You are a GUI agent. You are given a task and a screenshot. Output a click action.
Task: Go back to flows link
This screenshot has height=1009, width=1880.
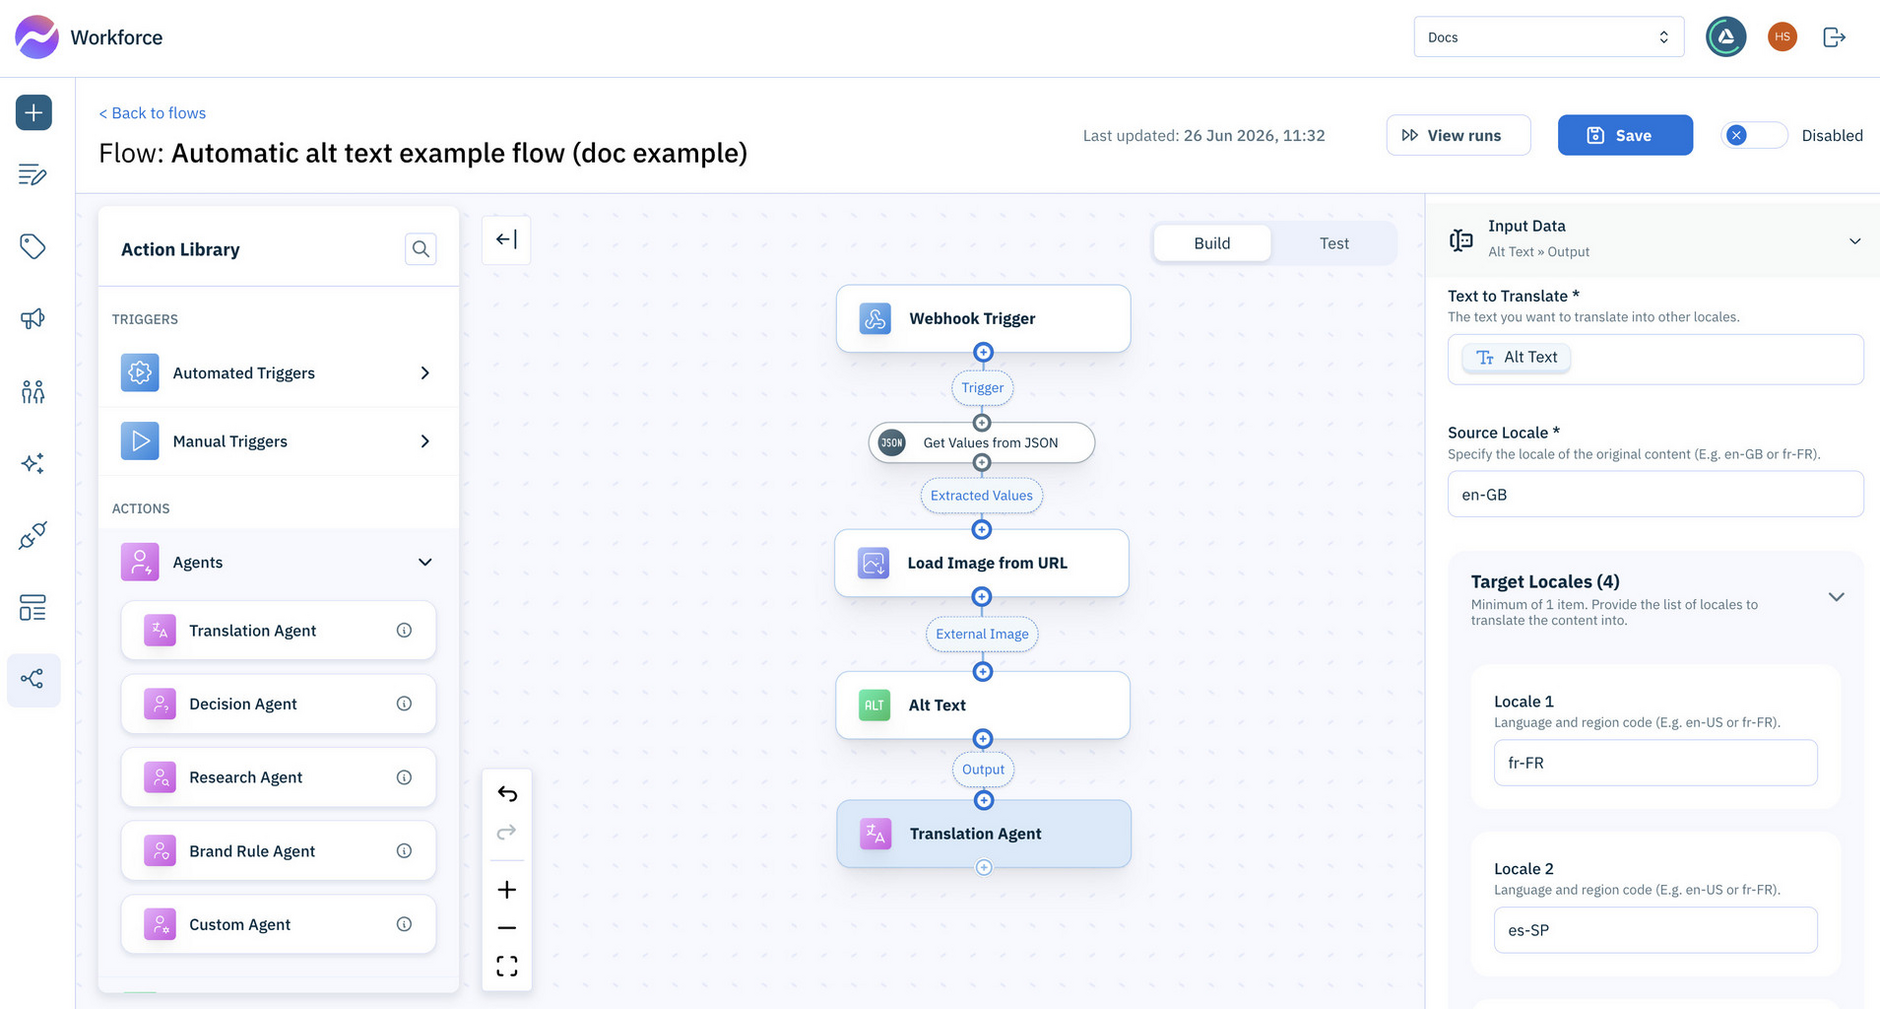pyautogui.click(x=152, y=113)
